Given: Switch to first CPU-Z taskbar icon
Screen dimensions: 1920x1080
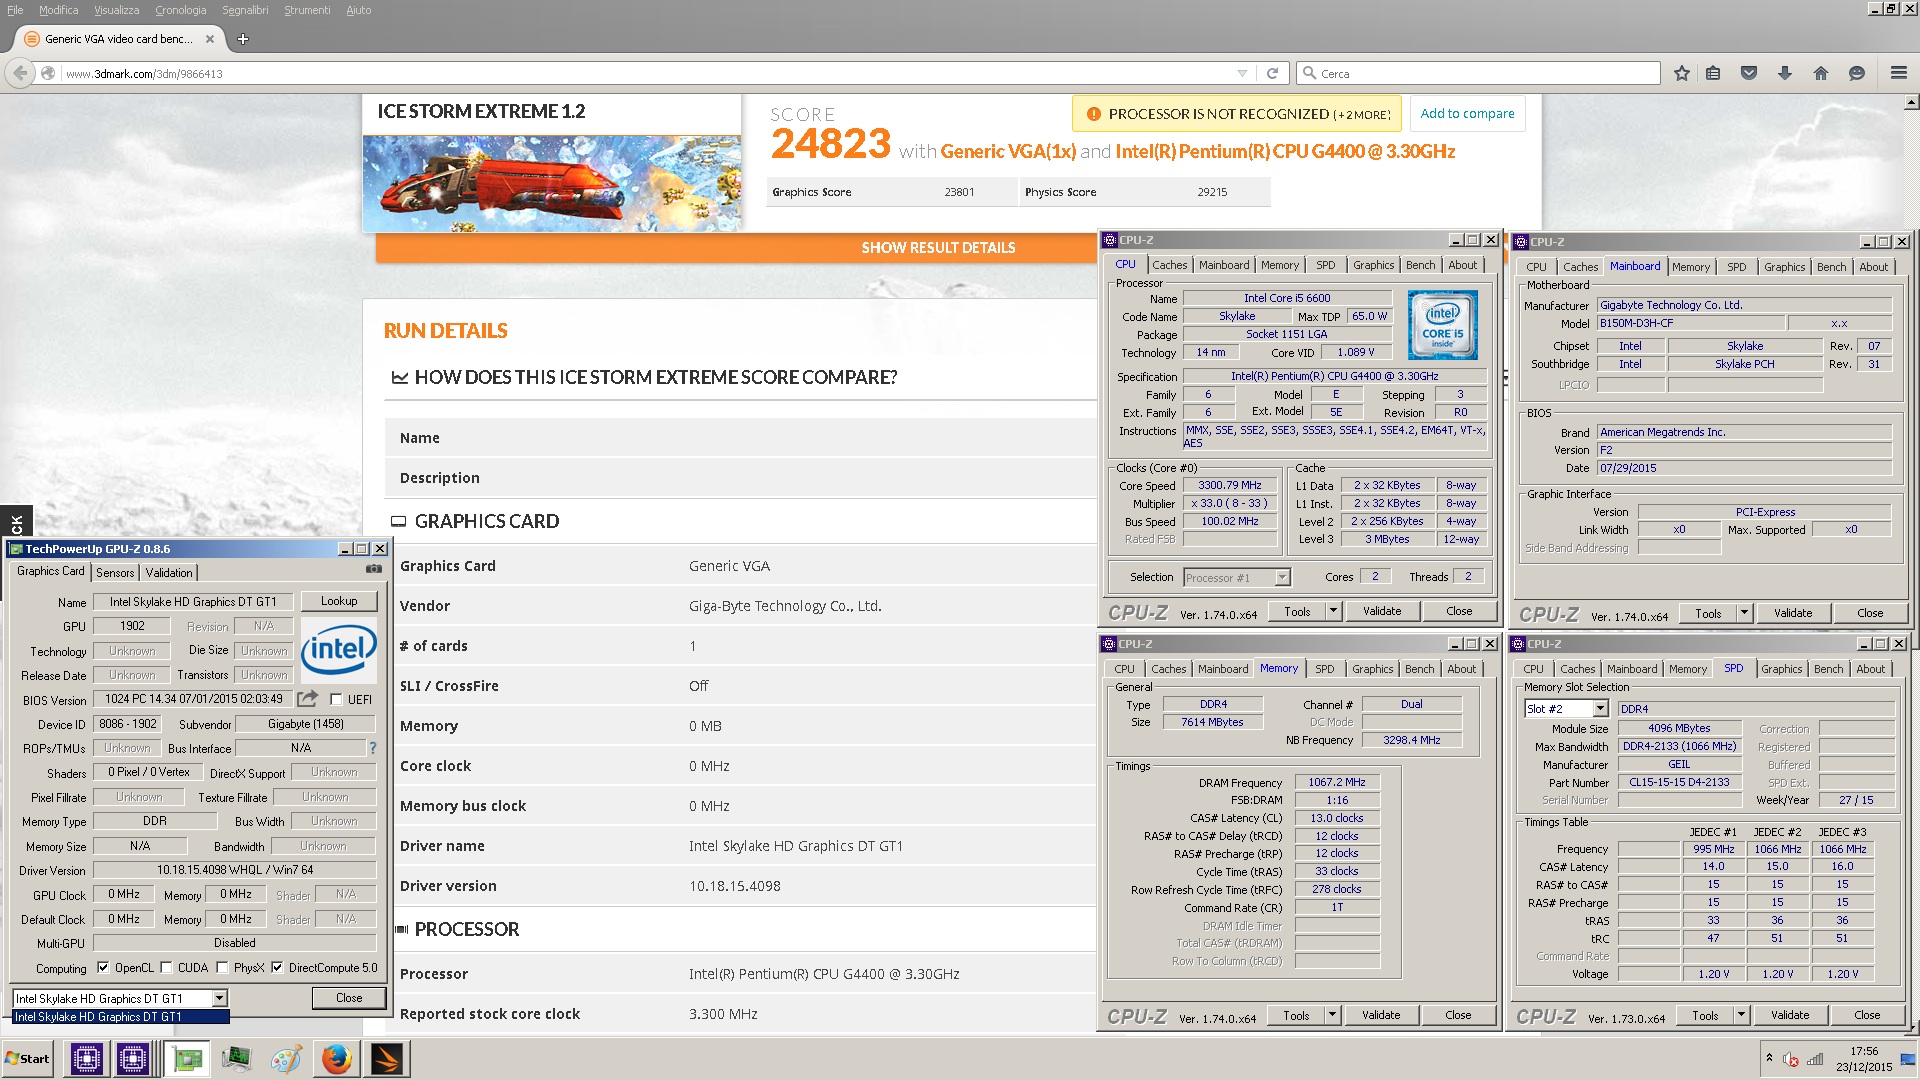Looking at the screenshot, I should click(x=86, y=1058).
